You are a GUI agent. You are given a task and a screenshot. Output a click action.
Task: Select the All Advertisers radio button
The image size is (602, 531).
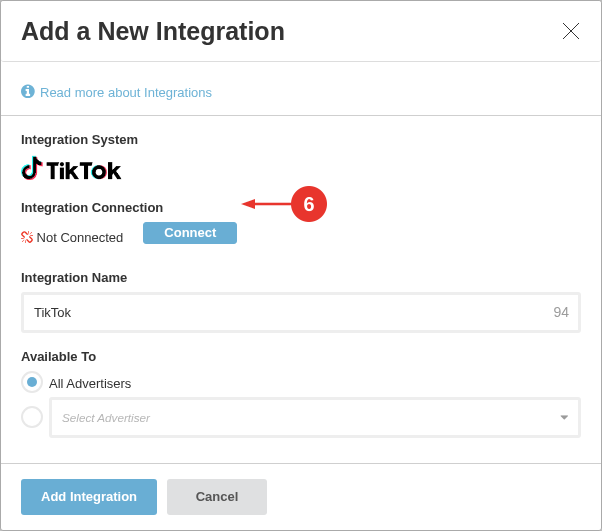[32, 382]
